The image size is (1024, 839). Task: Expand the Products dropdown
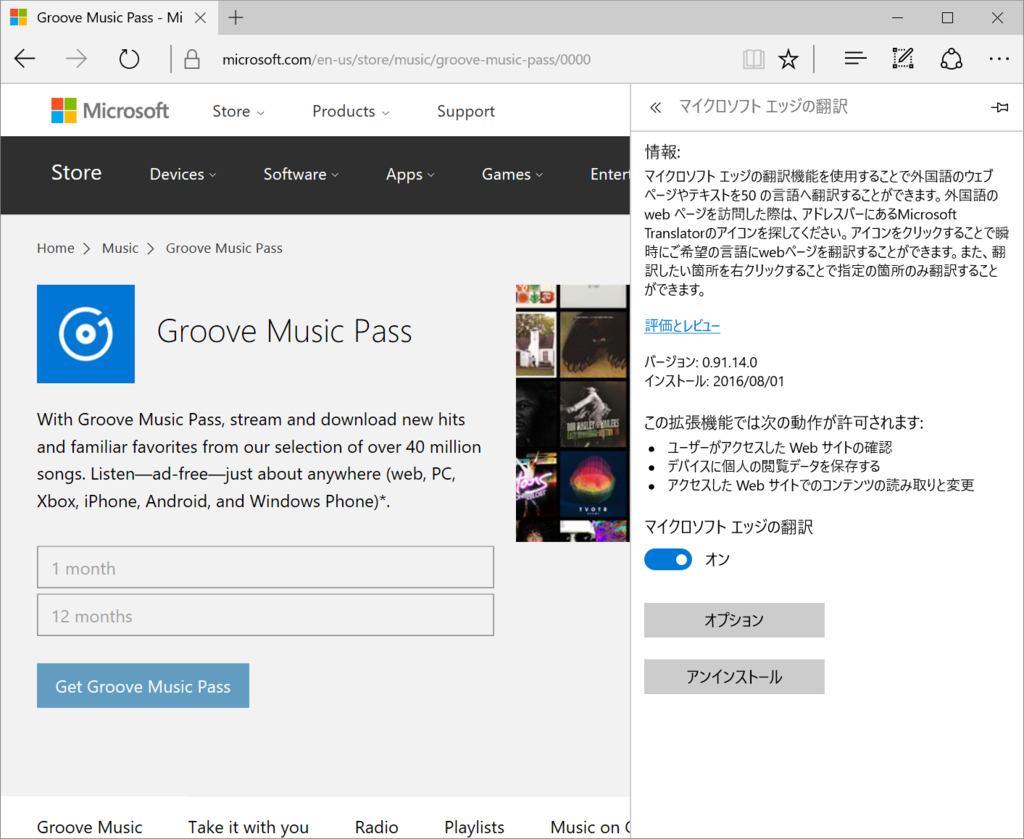click(351, 111)
